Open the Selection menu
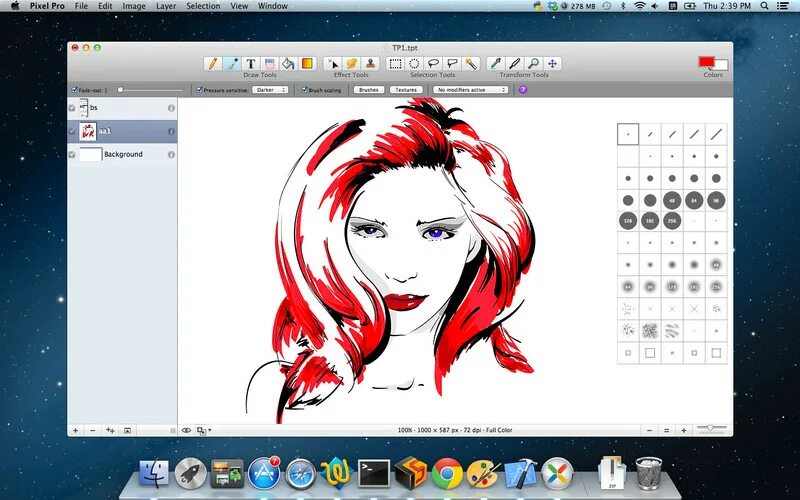Screen dimensions: 800x500 pos(203,6)
